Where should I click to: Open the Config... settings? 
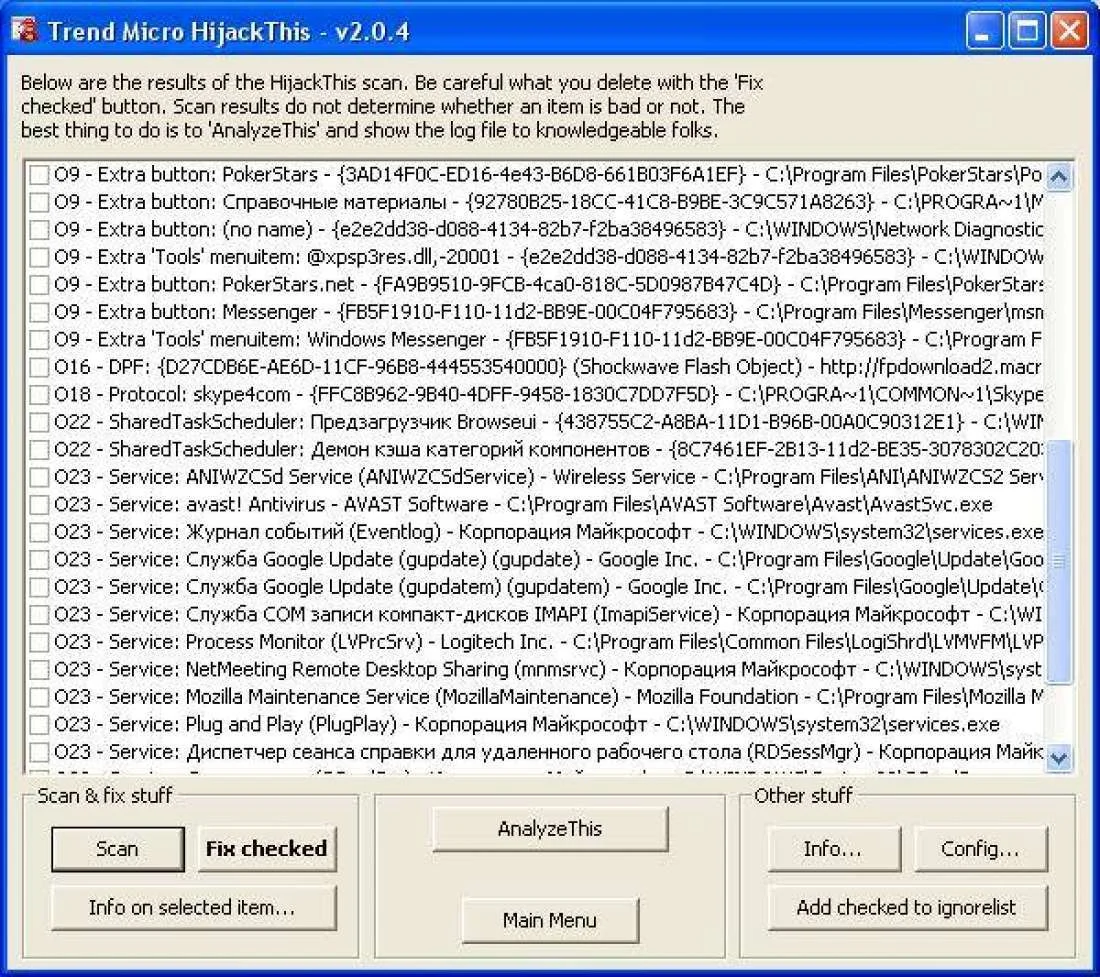tap(980, 849)
